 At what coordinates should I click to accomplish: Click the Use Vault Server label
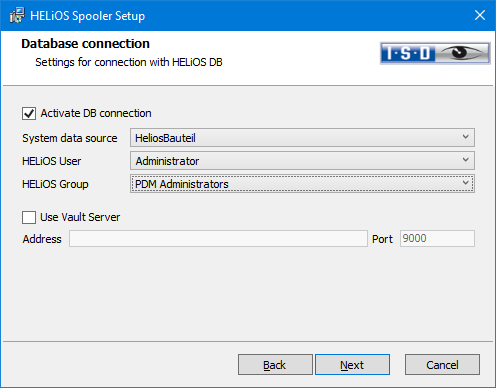80,217
